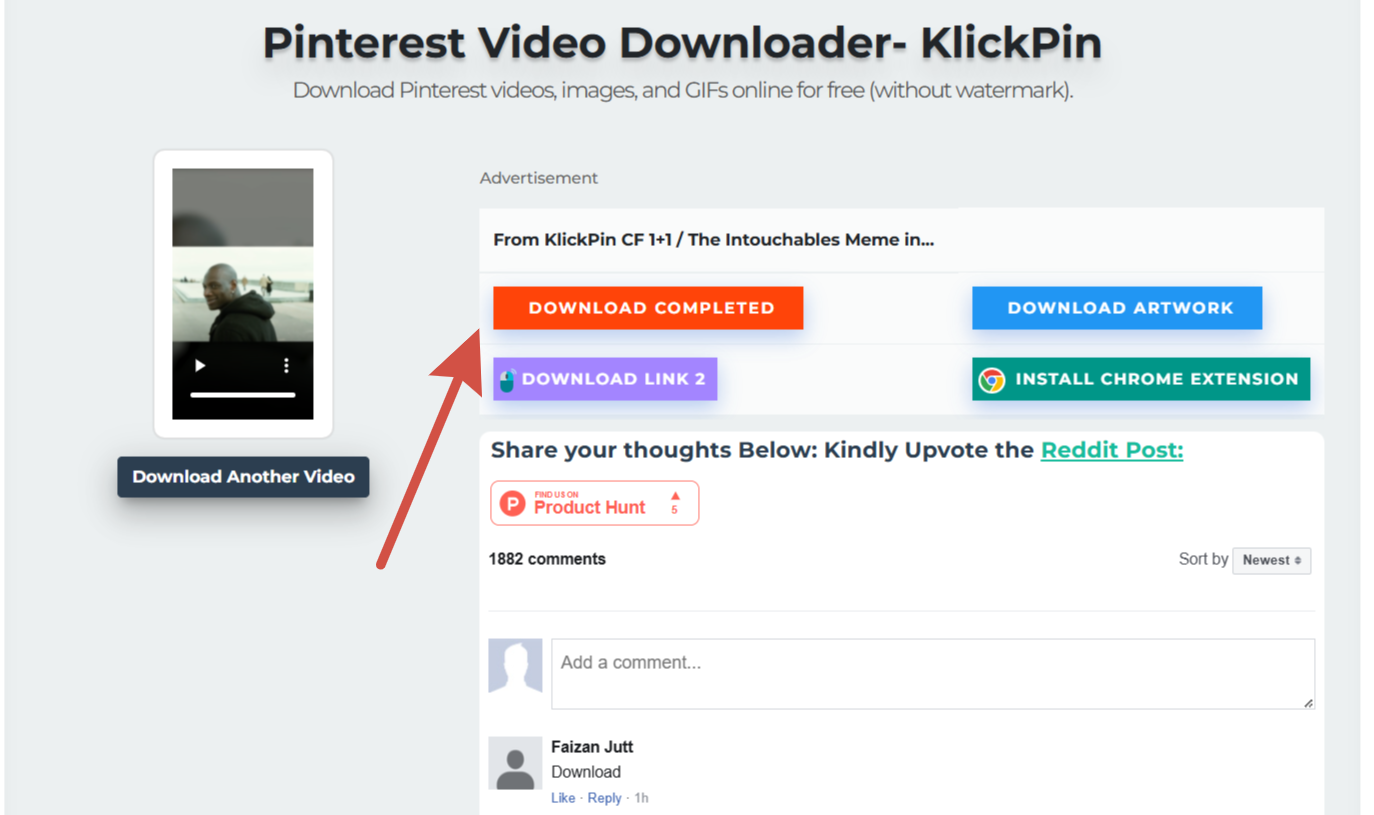Open video preview three-dot options menu

(x=286, y=366)
